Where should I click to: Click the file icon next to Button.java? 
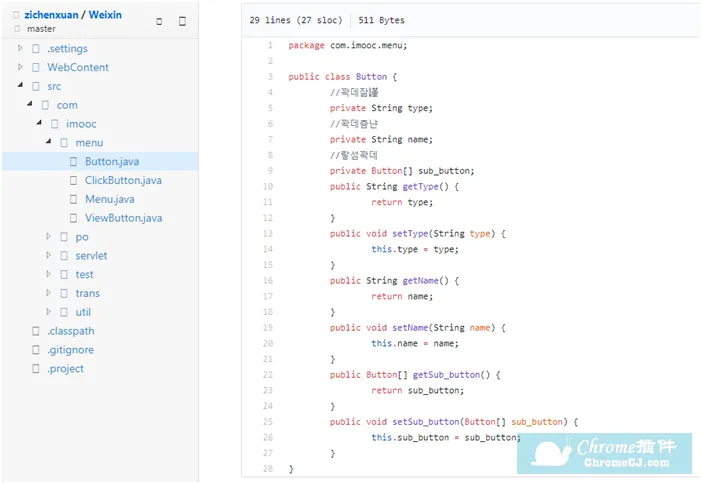(73, 161)
